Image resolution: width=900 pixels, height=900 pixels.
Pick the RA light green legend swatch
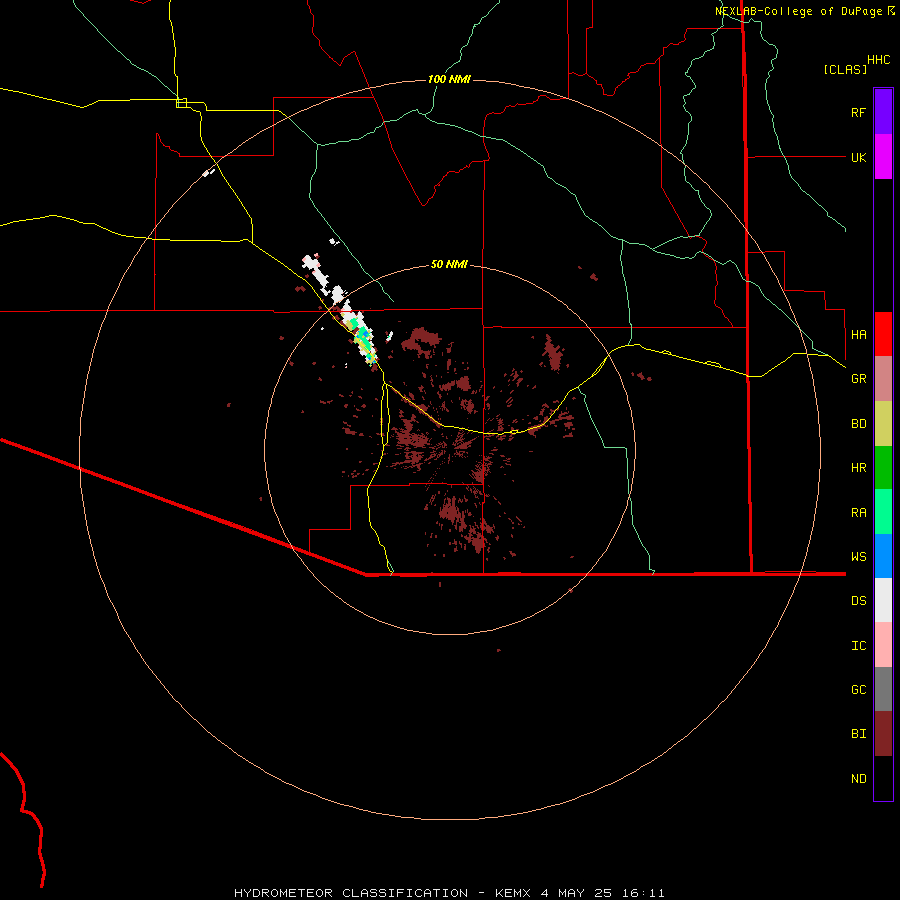tap(883, 512)
